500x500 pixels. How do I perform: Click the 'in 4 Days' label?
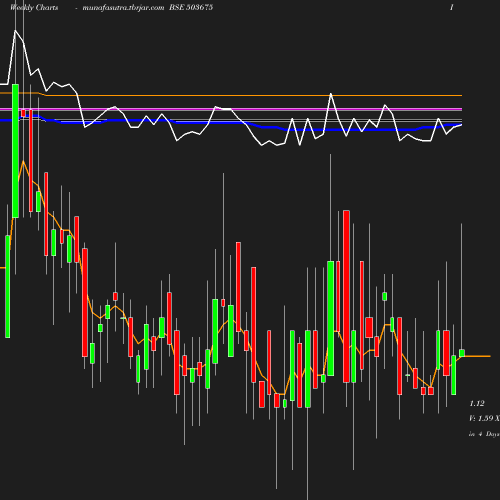(484, 434)
